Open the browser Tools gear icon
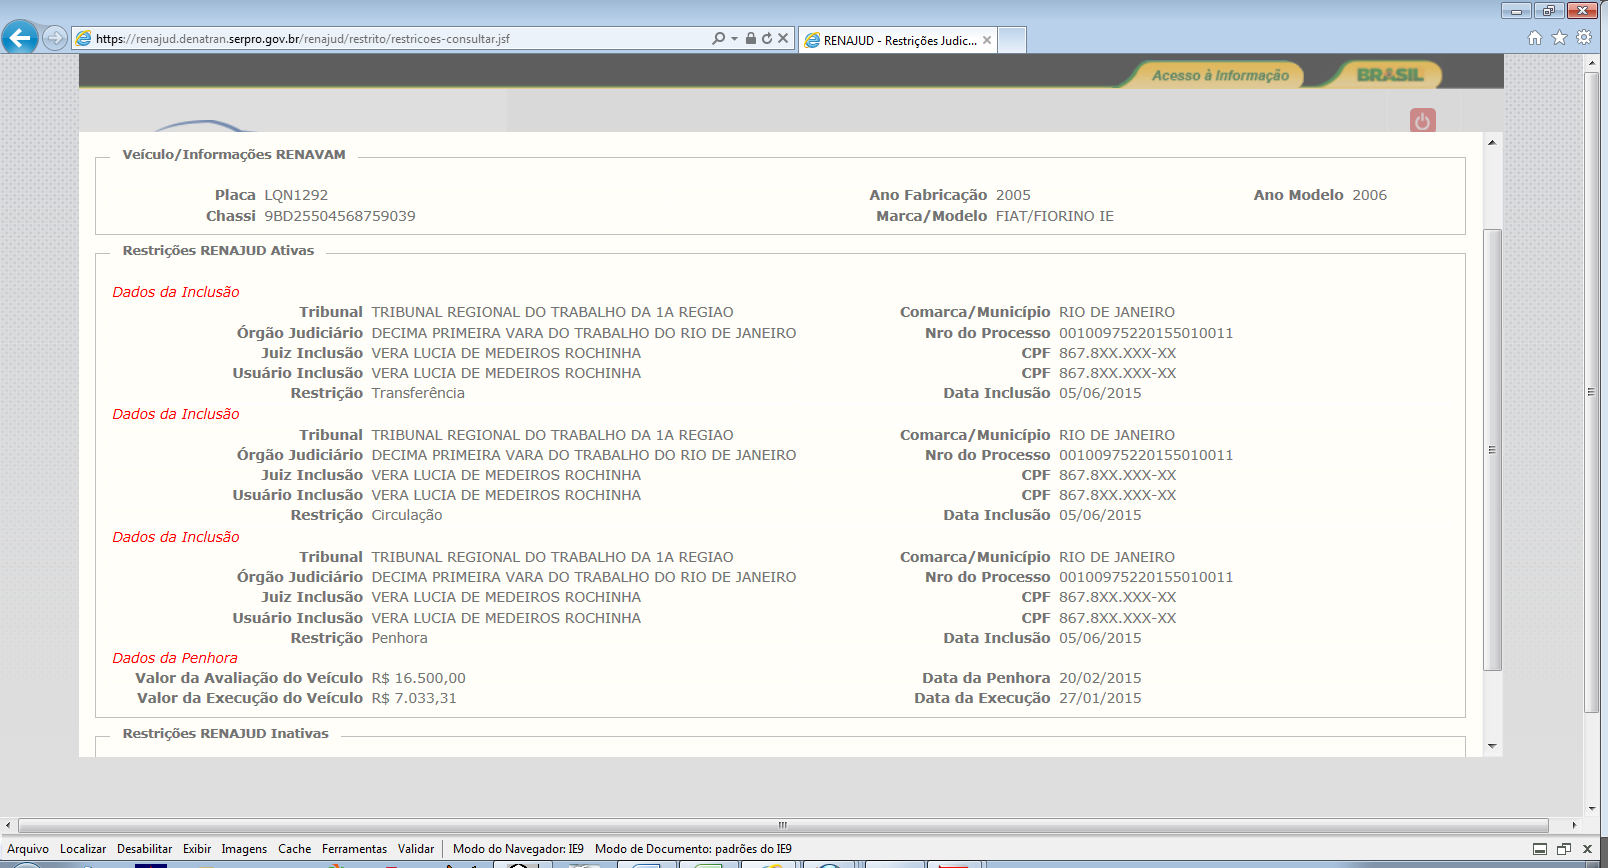 click(1584, 38)
